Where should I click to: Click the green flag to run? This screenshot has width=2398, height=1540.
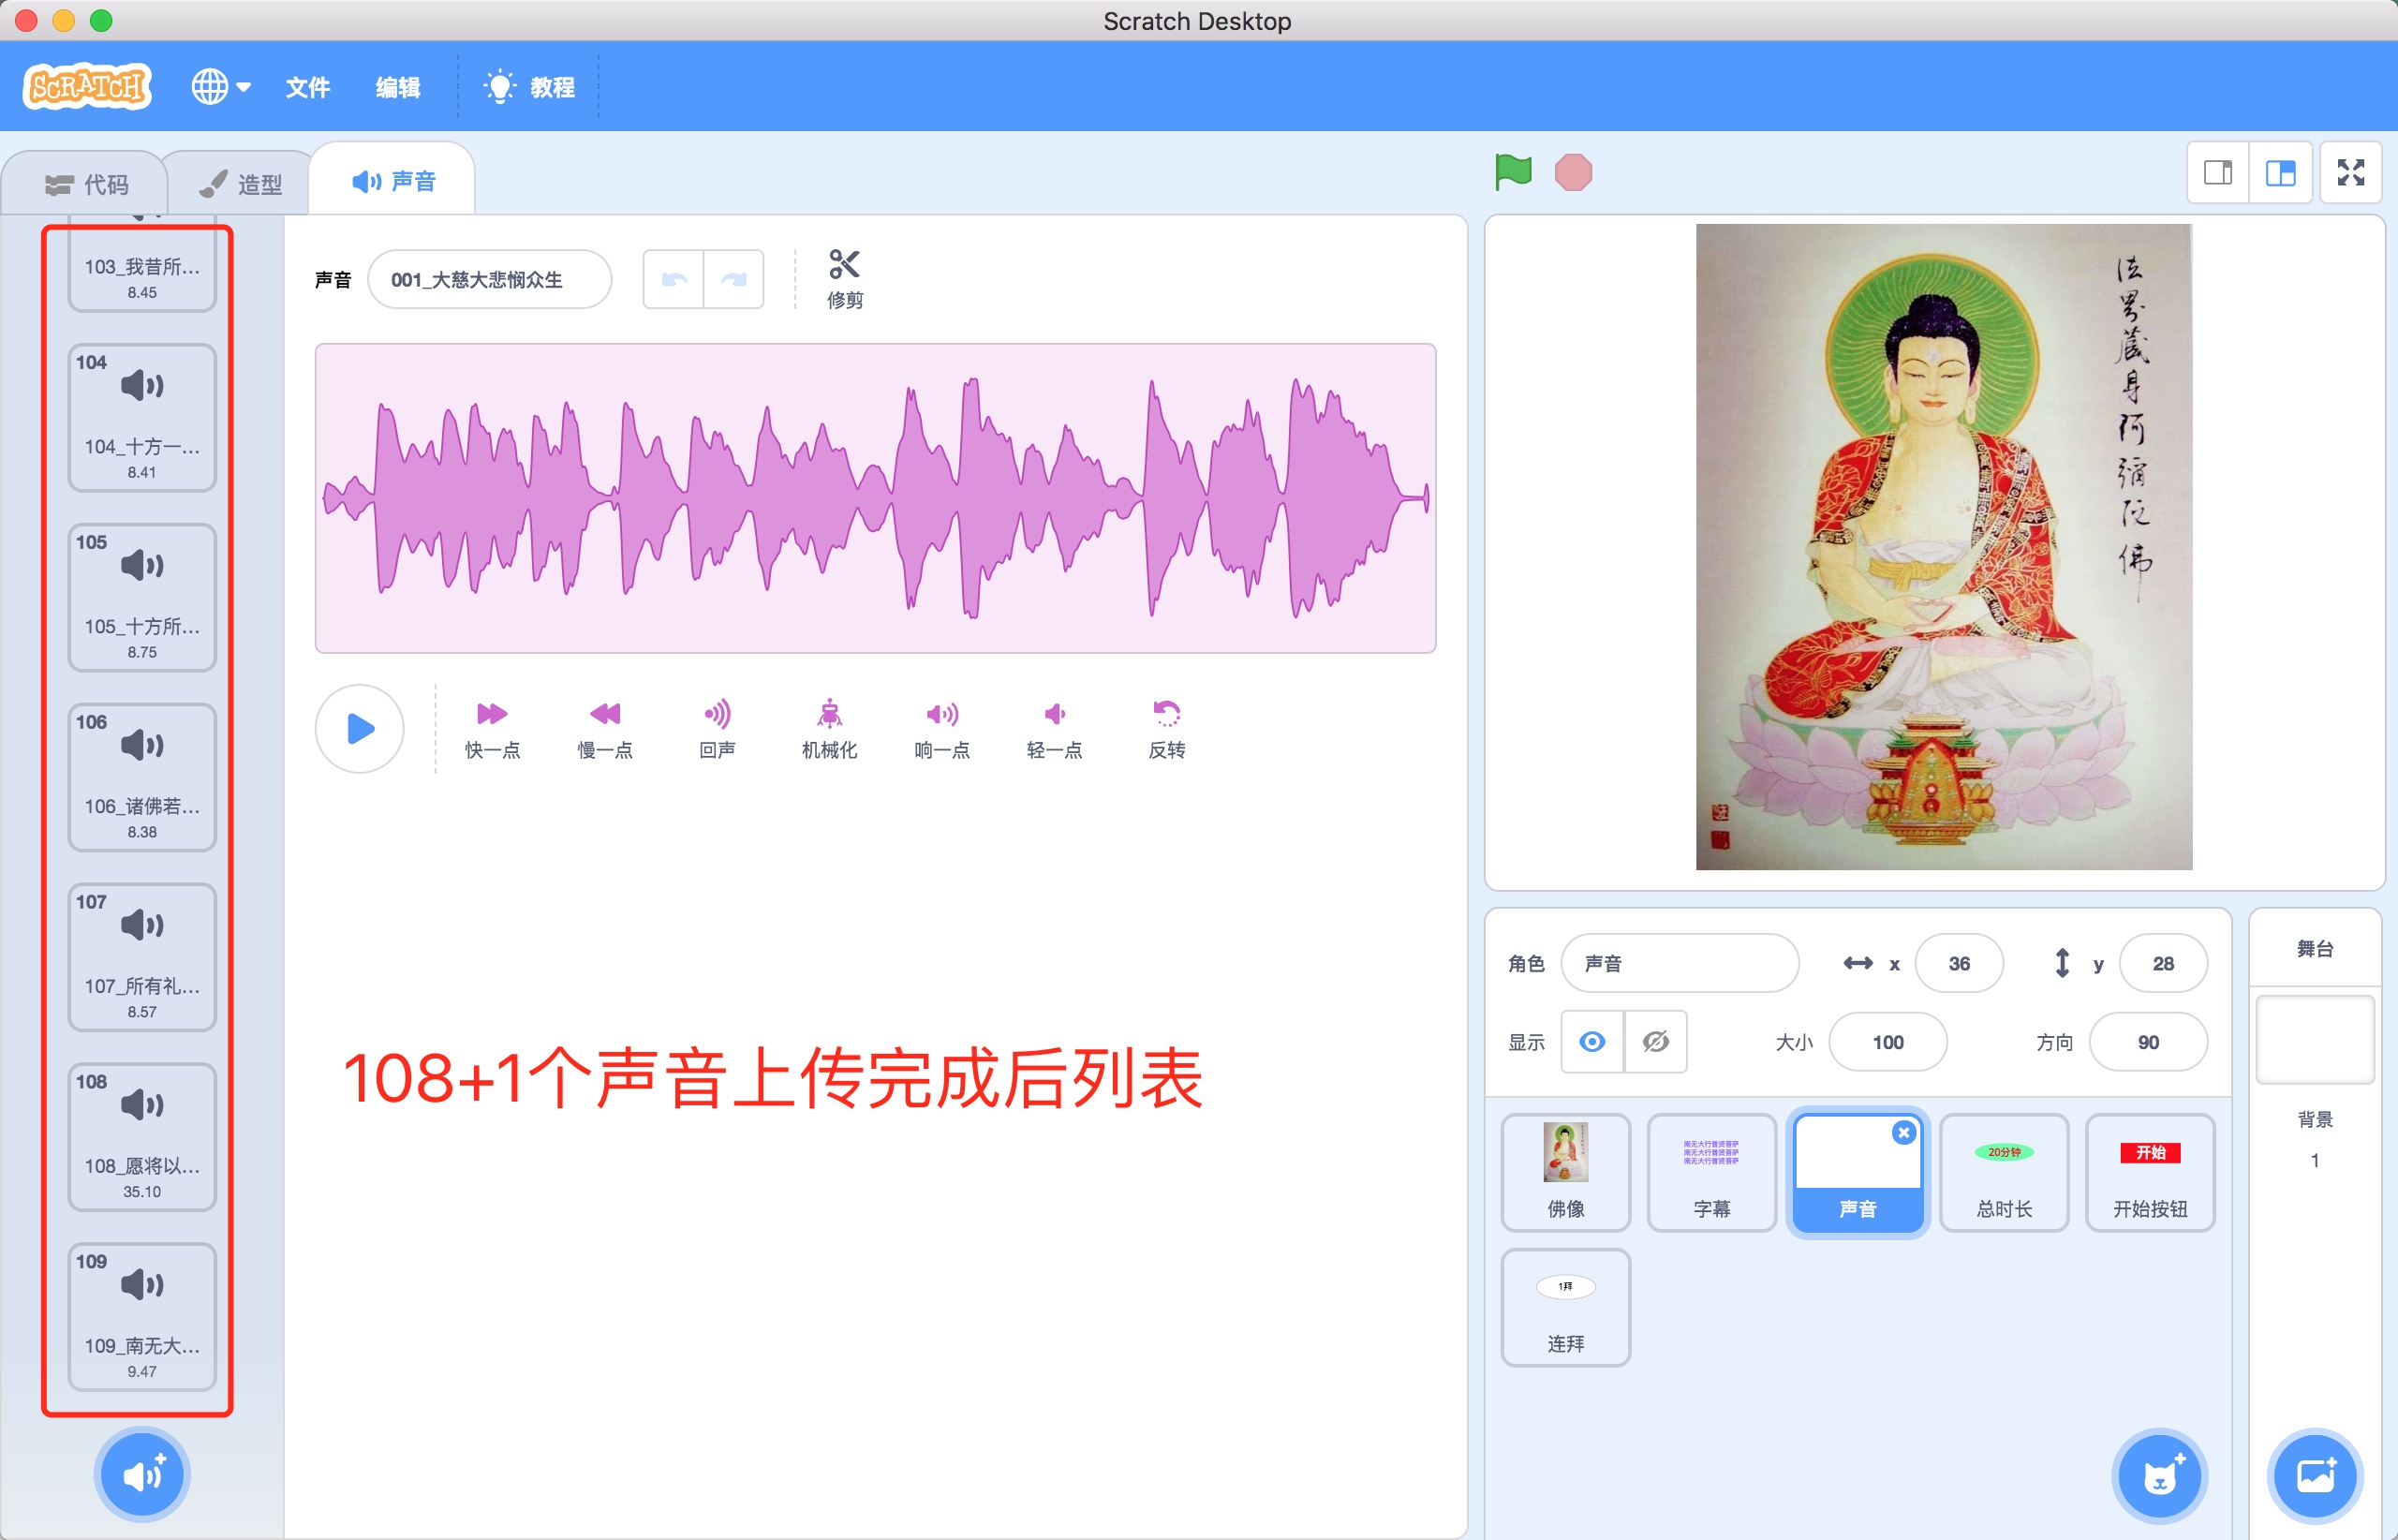1513,172
